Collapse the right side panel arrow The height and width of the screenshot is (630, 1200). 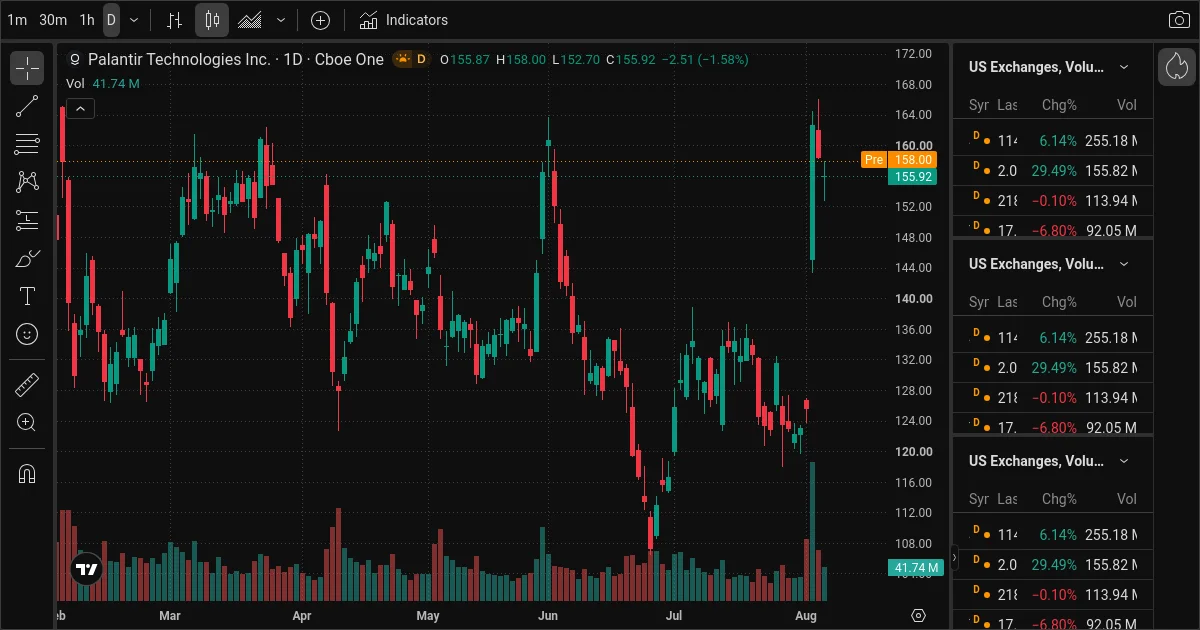[954, 558]
